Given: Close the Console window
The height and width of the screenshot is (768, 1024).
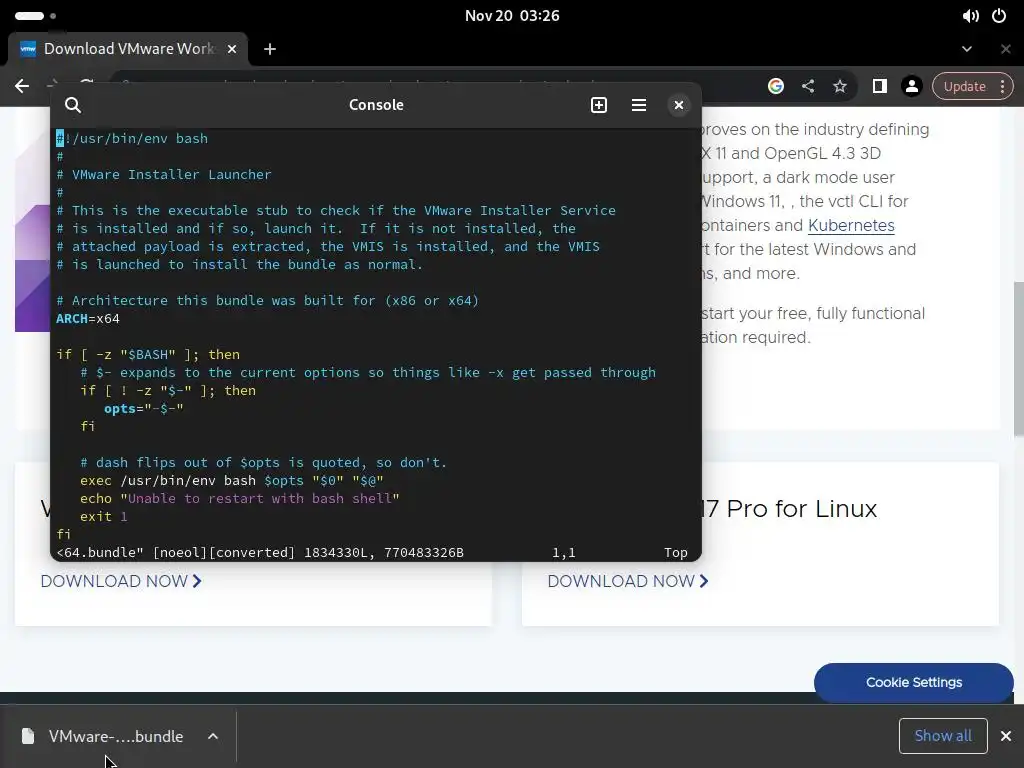Looking at the screenshot, I should point(679,105).
